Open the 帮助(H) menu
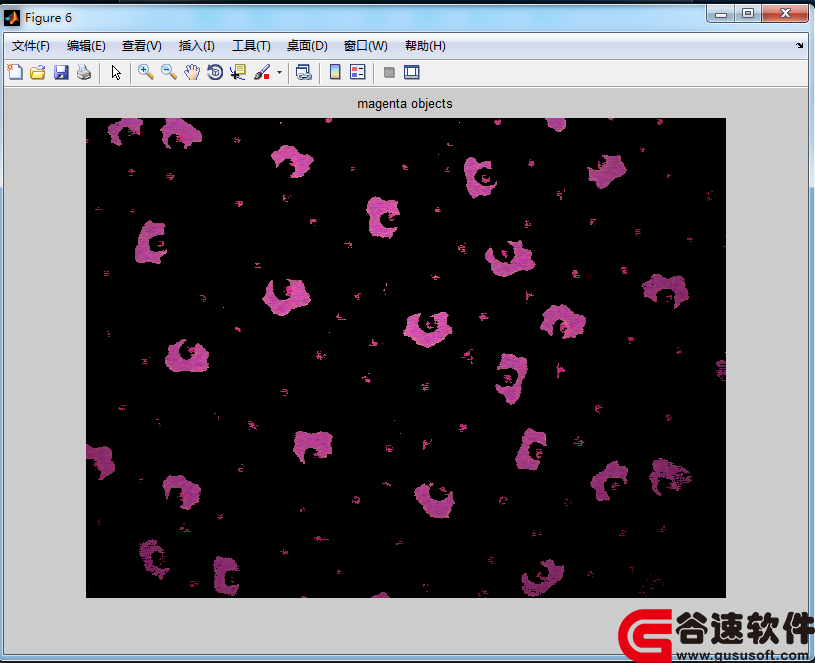Image resolution: width=815 pixels, height=663 pixels. coord(425,46)
